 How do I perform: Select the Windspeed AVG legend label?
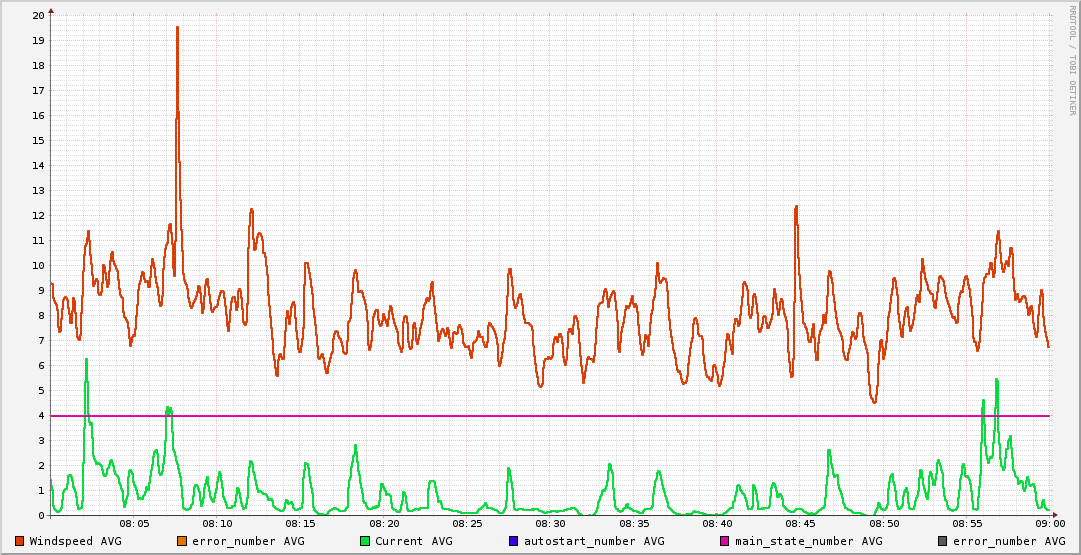point(75,541)
